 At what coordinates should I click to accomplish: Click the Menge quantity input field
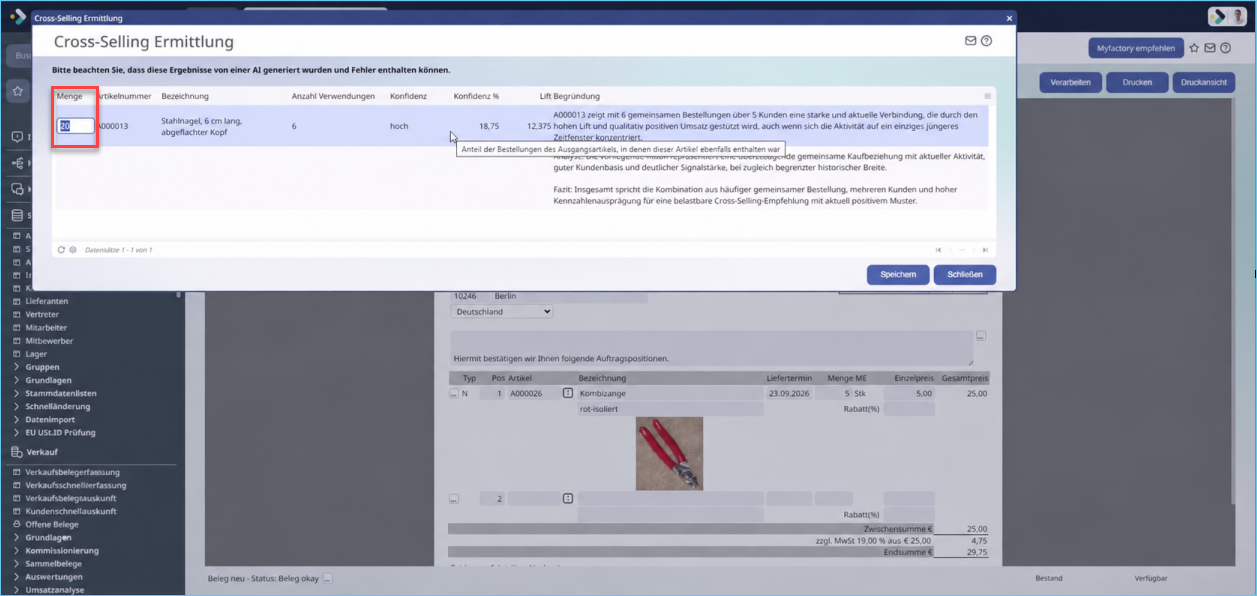click(75, 126)
